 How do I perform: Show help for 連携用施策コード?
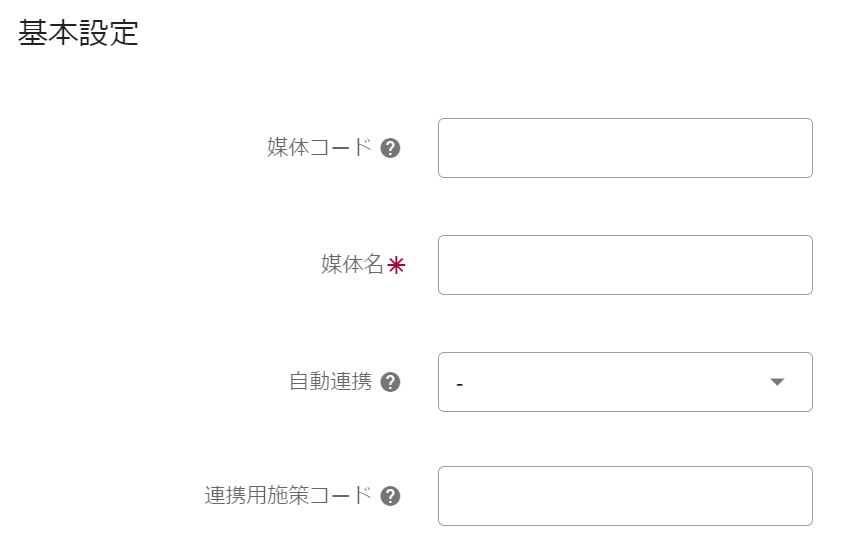pos(391,496)
